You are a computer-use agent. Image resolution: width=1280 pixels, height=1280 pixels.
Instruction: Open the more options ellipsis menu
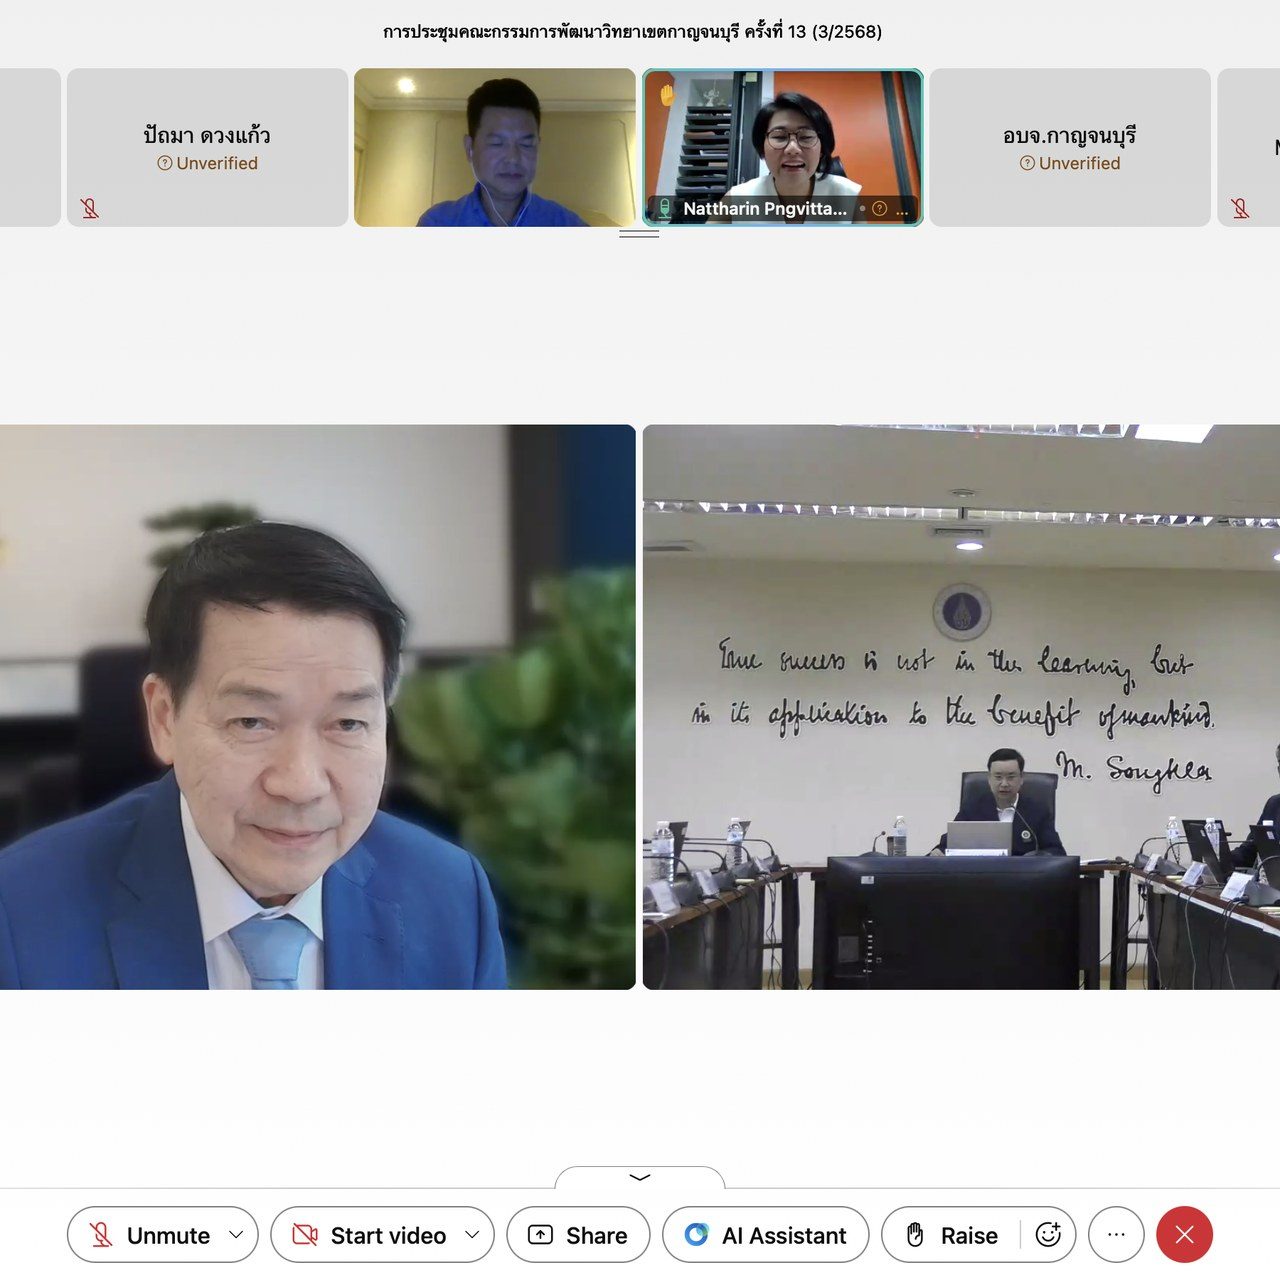pyautogui.click(x=1116, y=1235)
